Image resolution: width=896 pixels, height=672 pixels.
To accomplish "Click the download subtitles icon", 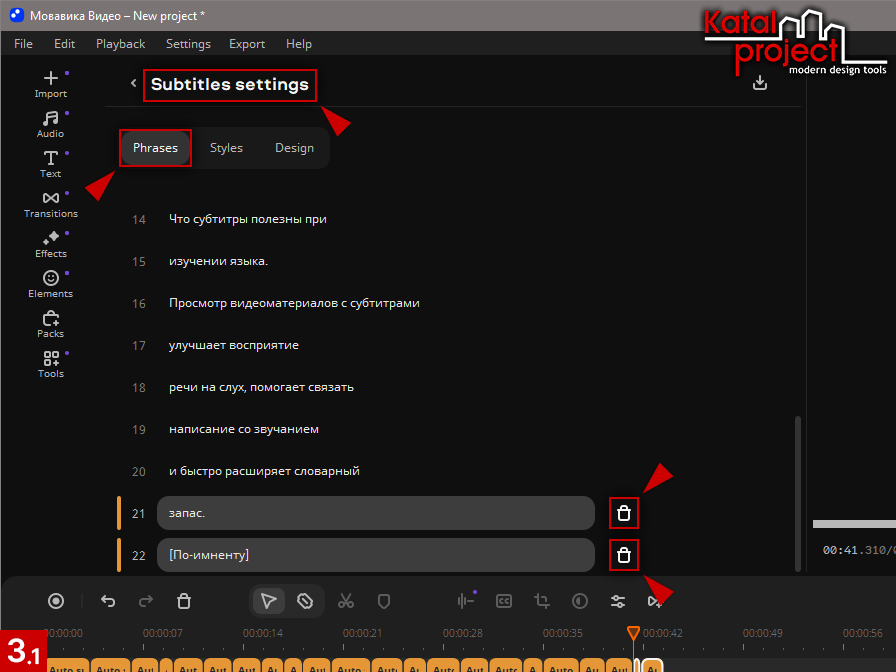I will click(x=760, y=83).
